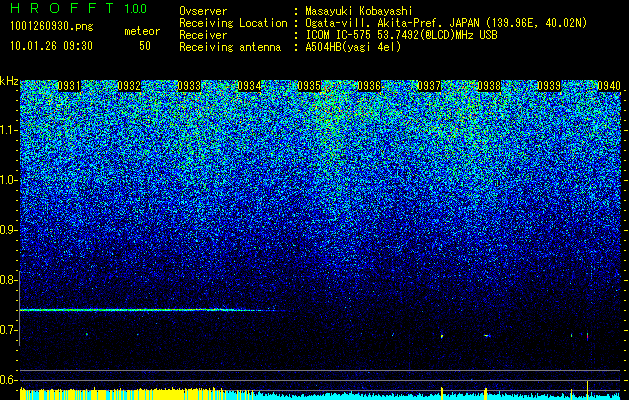
Task: Click the 0936 time marker
Action: 369,86
